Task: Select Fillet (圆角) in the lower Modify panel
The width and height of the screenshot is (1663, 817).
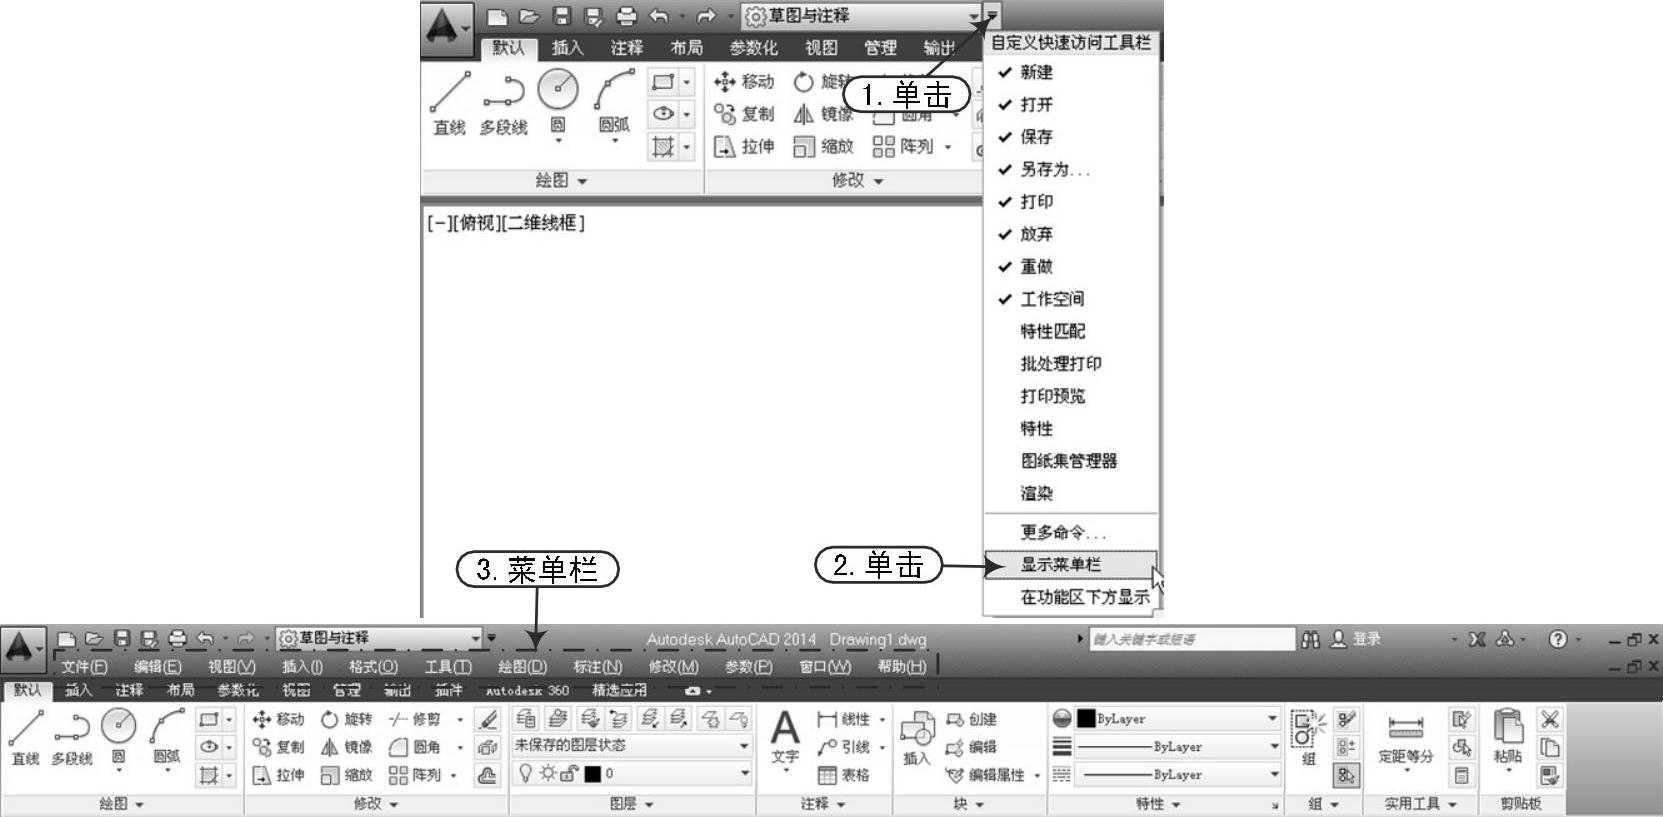Action: [x=415, y=747]
